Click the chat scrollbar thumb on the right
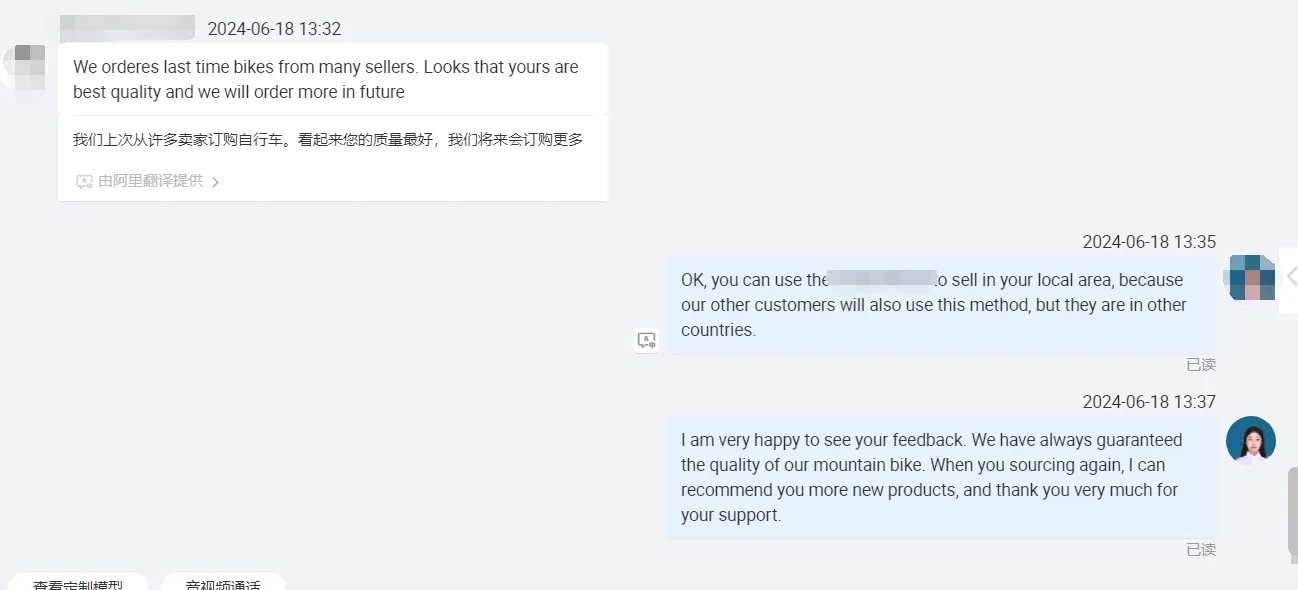The width and height of the screenshot is (1298, 590). (1292, 510)
